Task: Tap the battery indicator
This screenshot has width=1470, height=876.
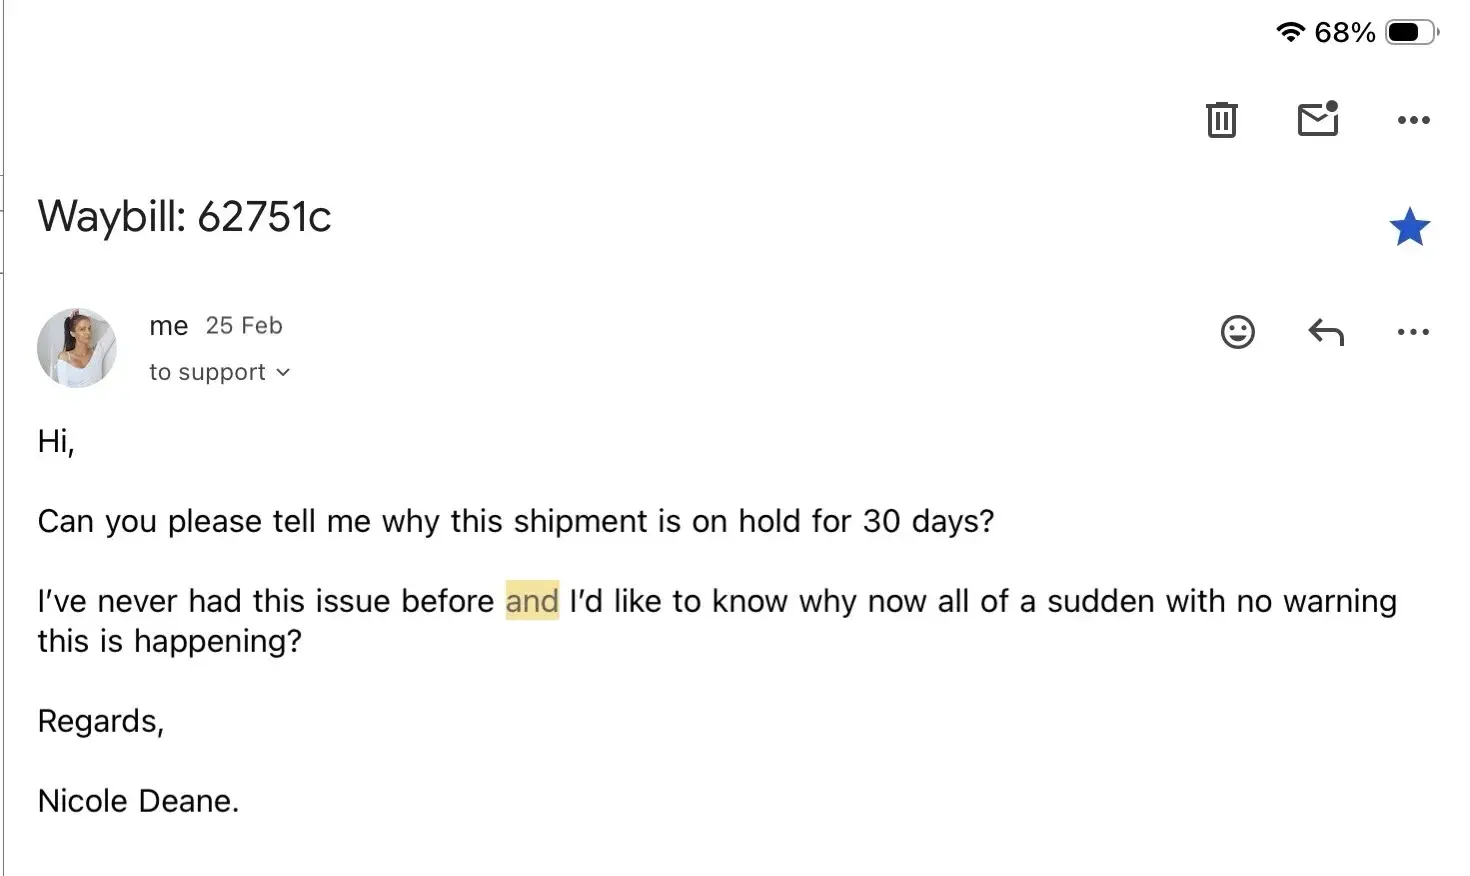Action: click(x=1410, y=32)
